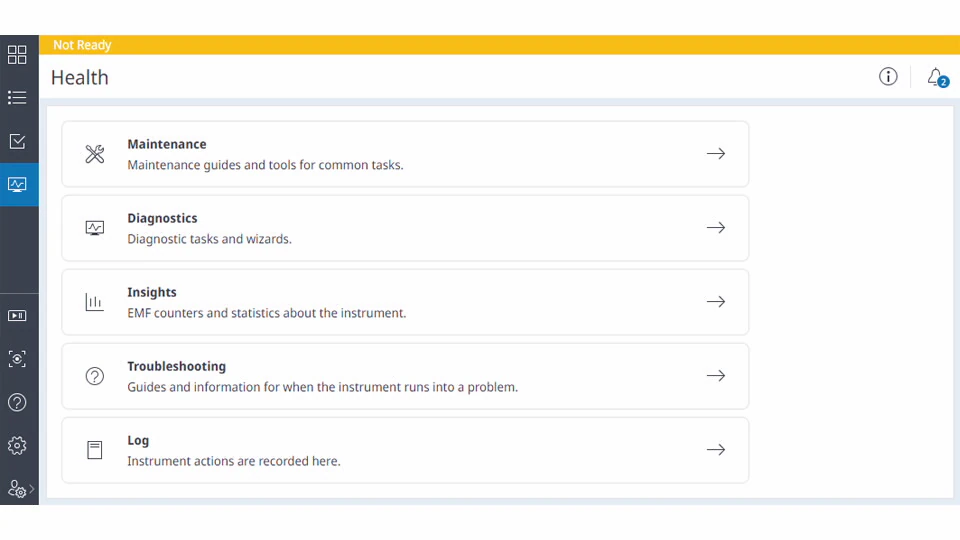Image resolution: width=960 pixels, height=540 pixels.
Task: Open the Maintenance title link
Action: [167, 144]
